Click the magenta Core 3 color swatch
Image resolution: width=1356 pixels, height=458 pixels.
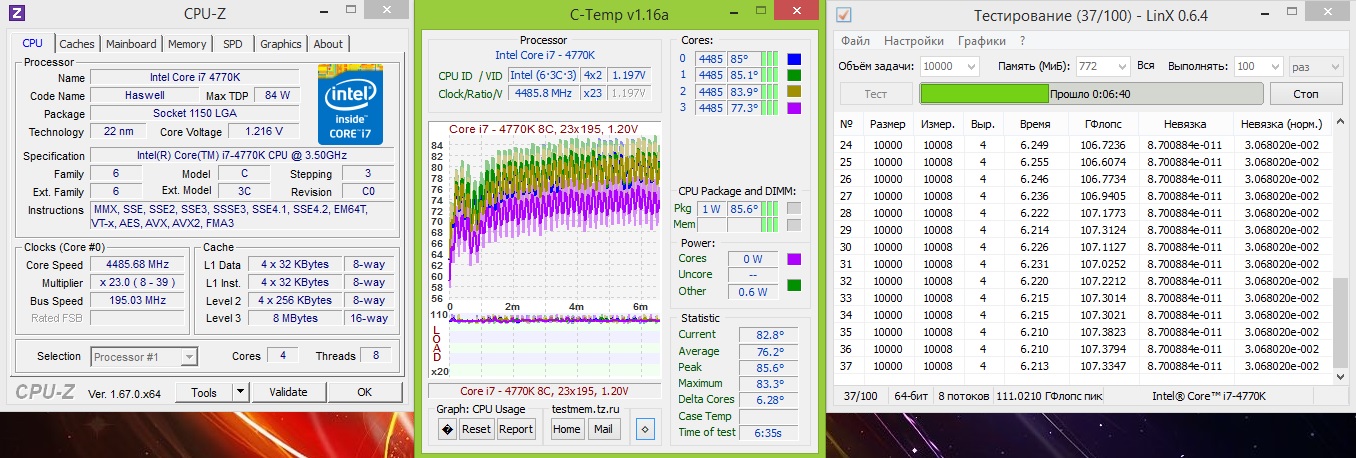pos(794,107)
